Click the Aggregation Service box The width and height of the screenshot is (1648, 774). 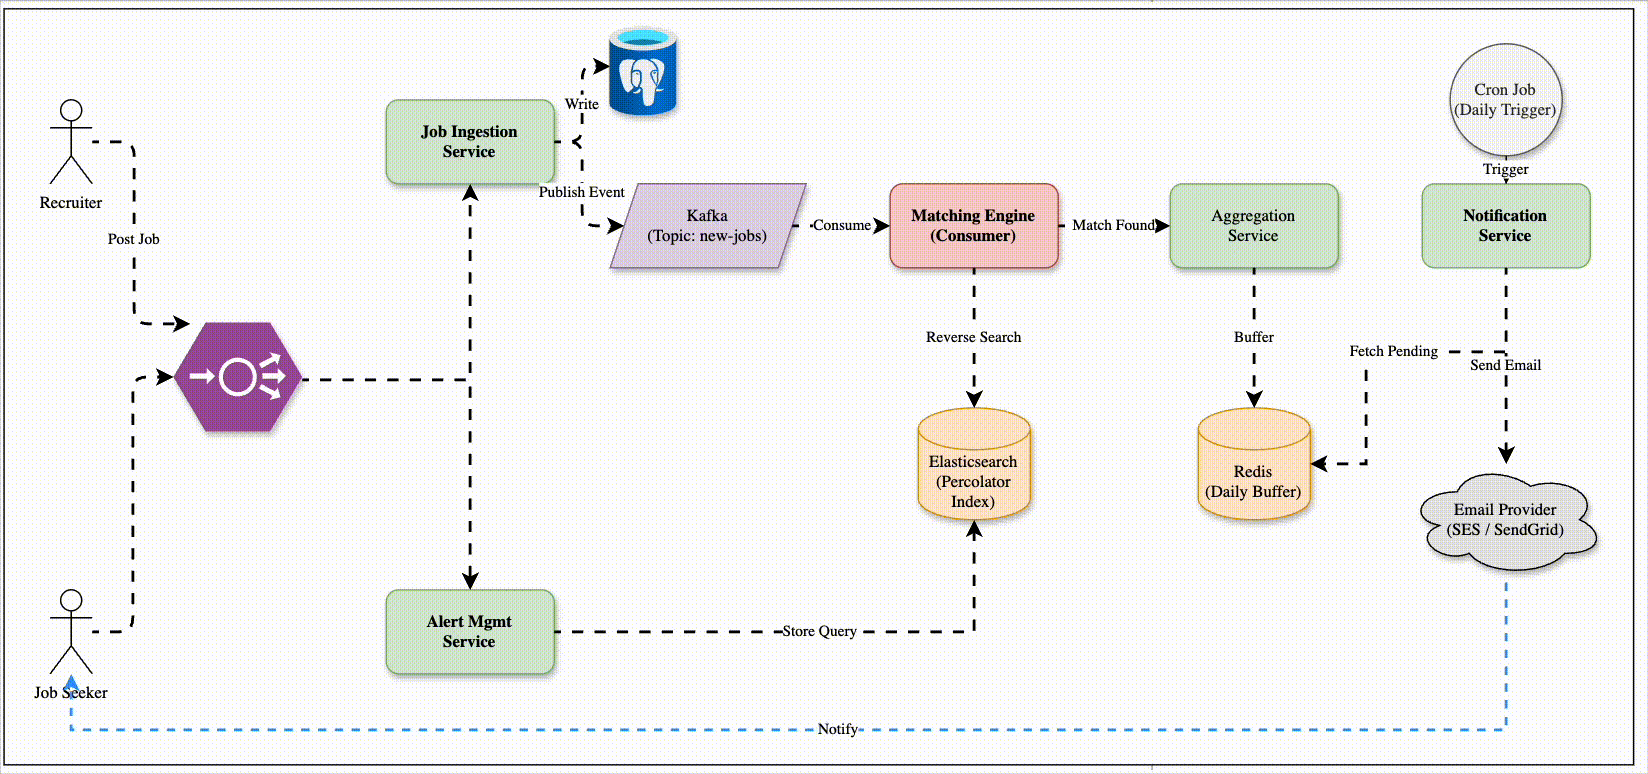point(1254,226)
